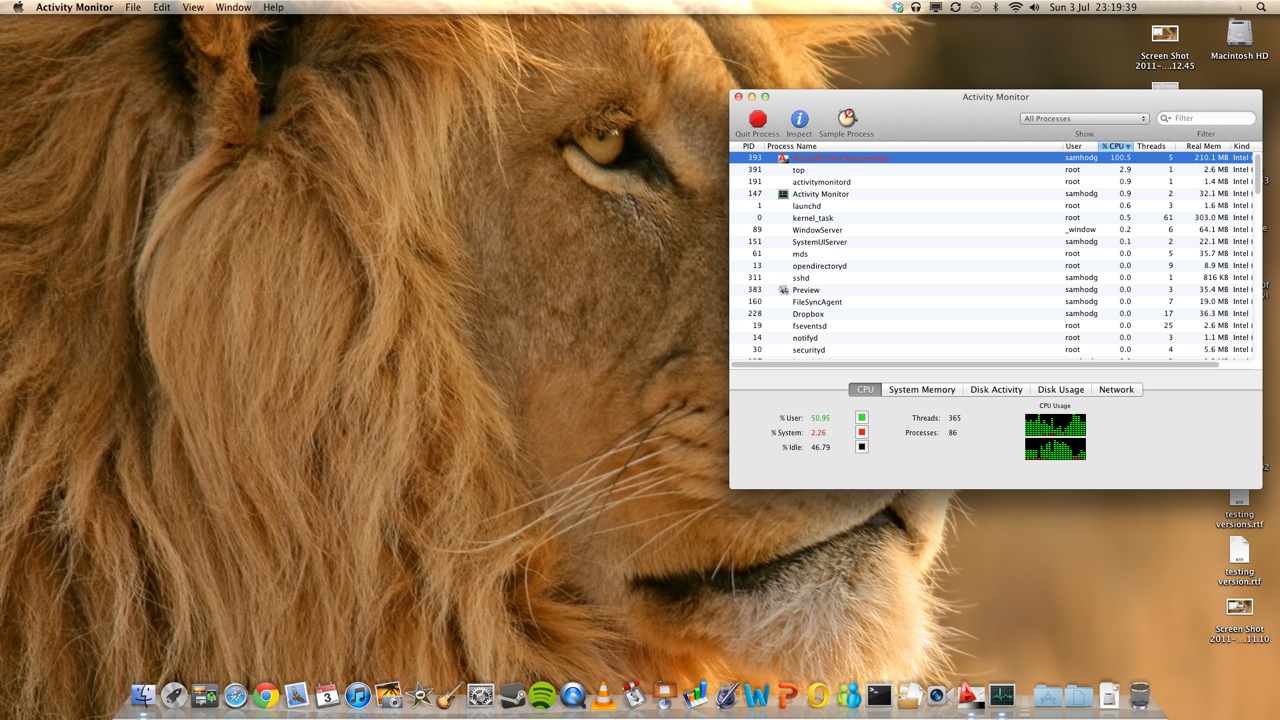Screen dimensions: 1280x720
Task: Open iCal calendar in the Dock
Action: pos(327,695)
